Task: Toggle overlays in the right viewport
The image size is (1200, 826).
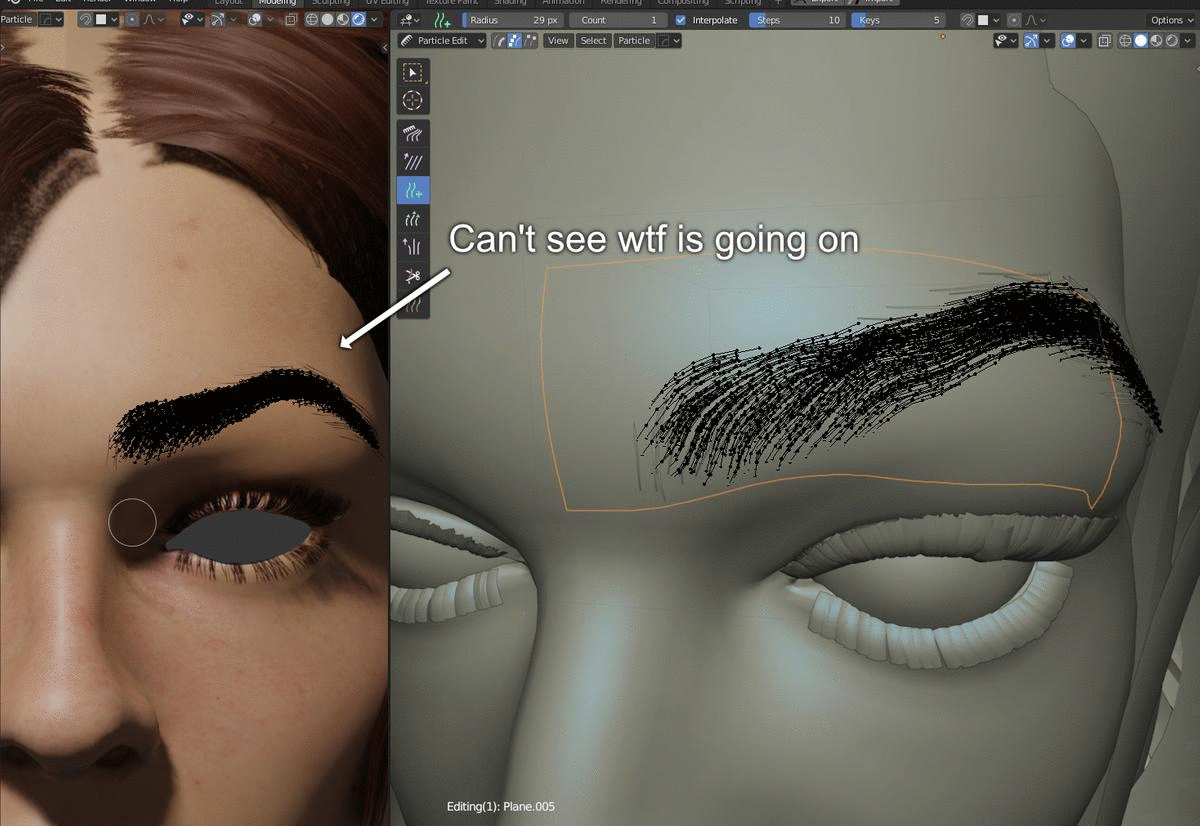Action: click(x=1068, y=41)
